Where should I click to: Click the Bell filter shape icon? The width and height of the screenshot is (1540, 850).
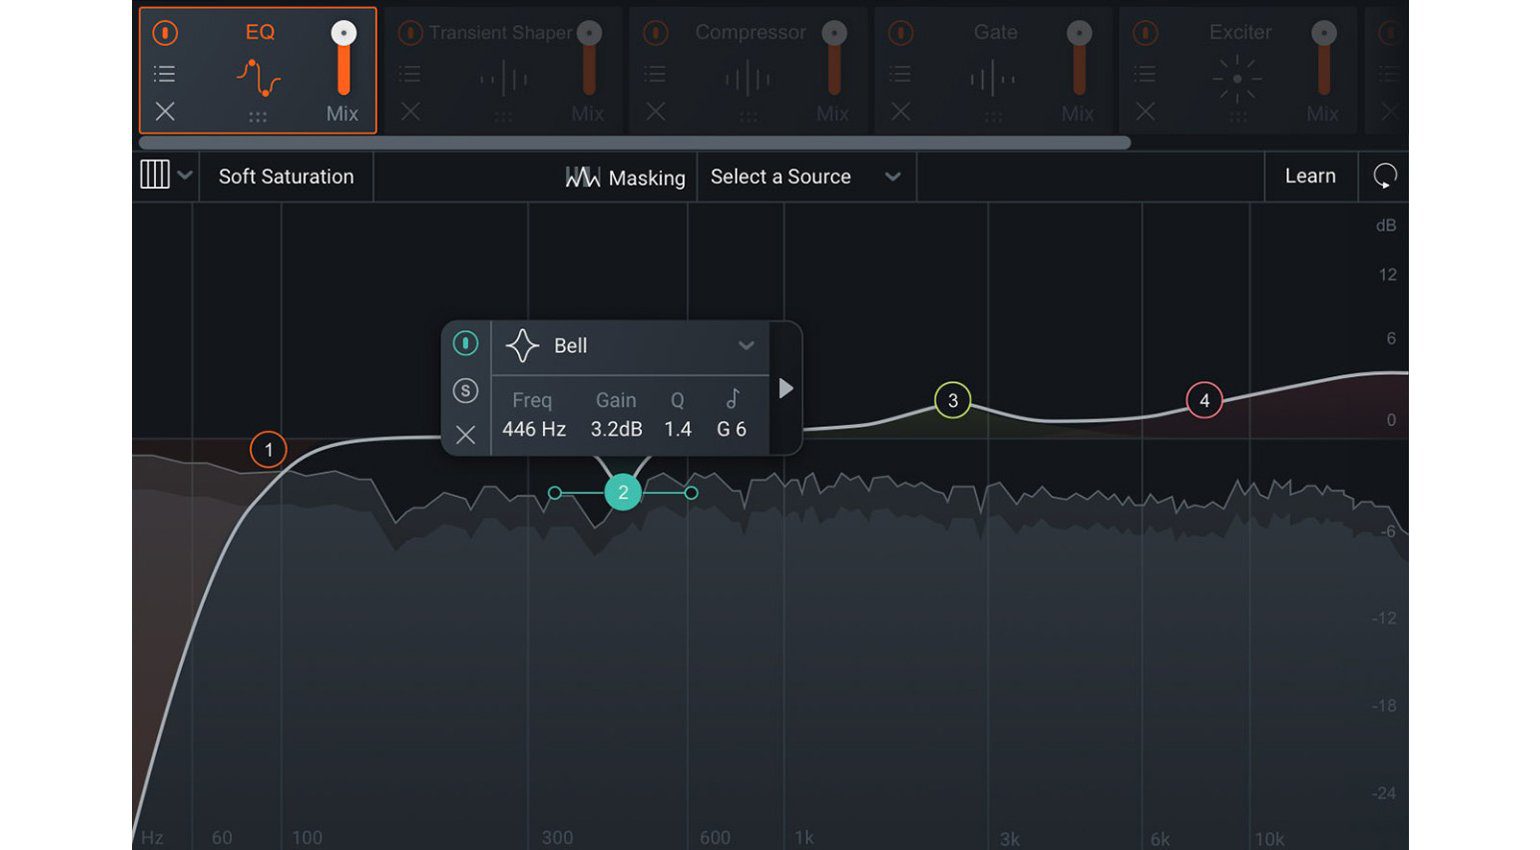tap(522, 346)
